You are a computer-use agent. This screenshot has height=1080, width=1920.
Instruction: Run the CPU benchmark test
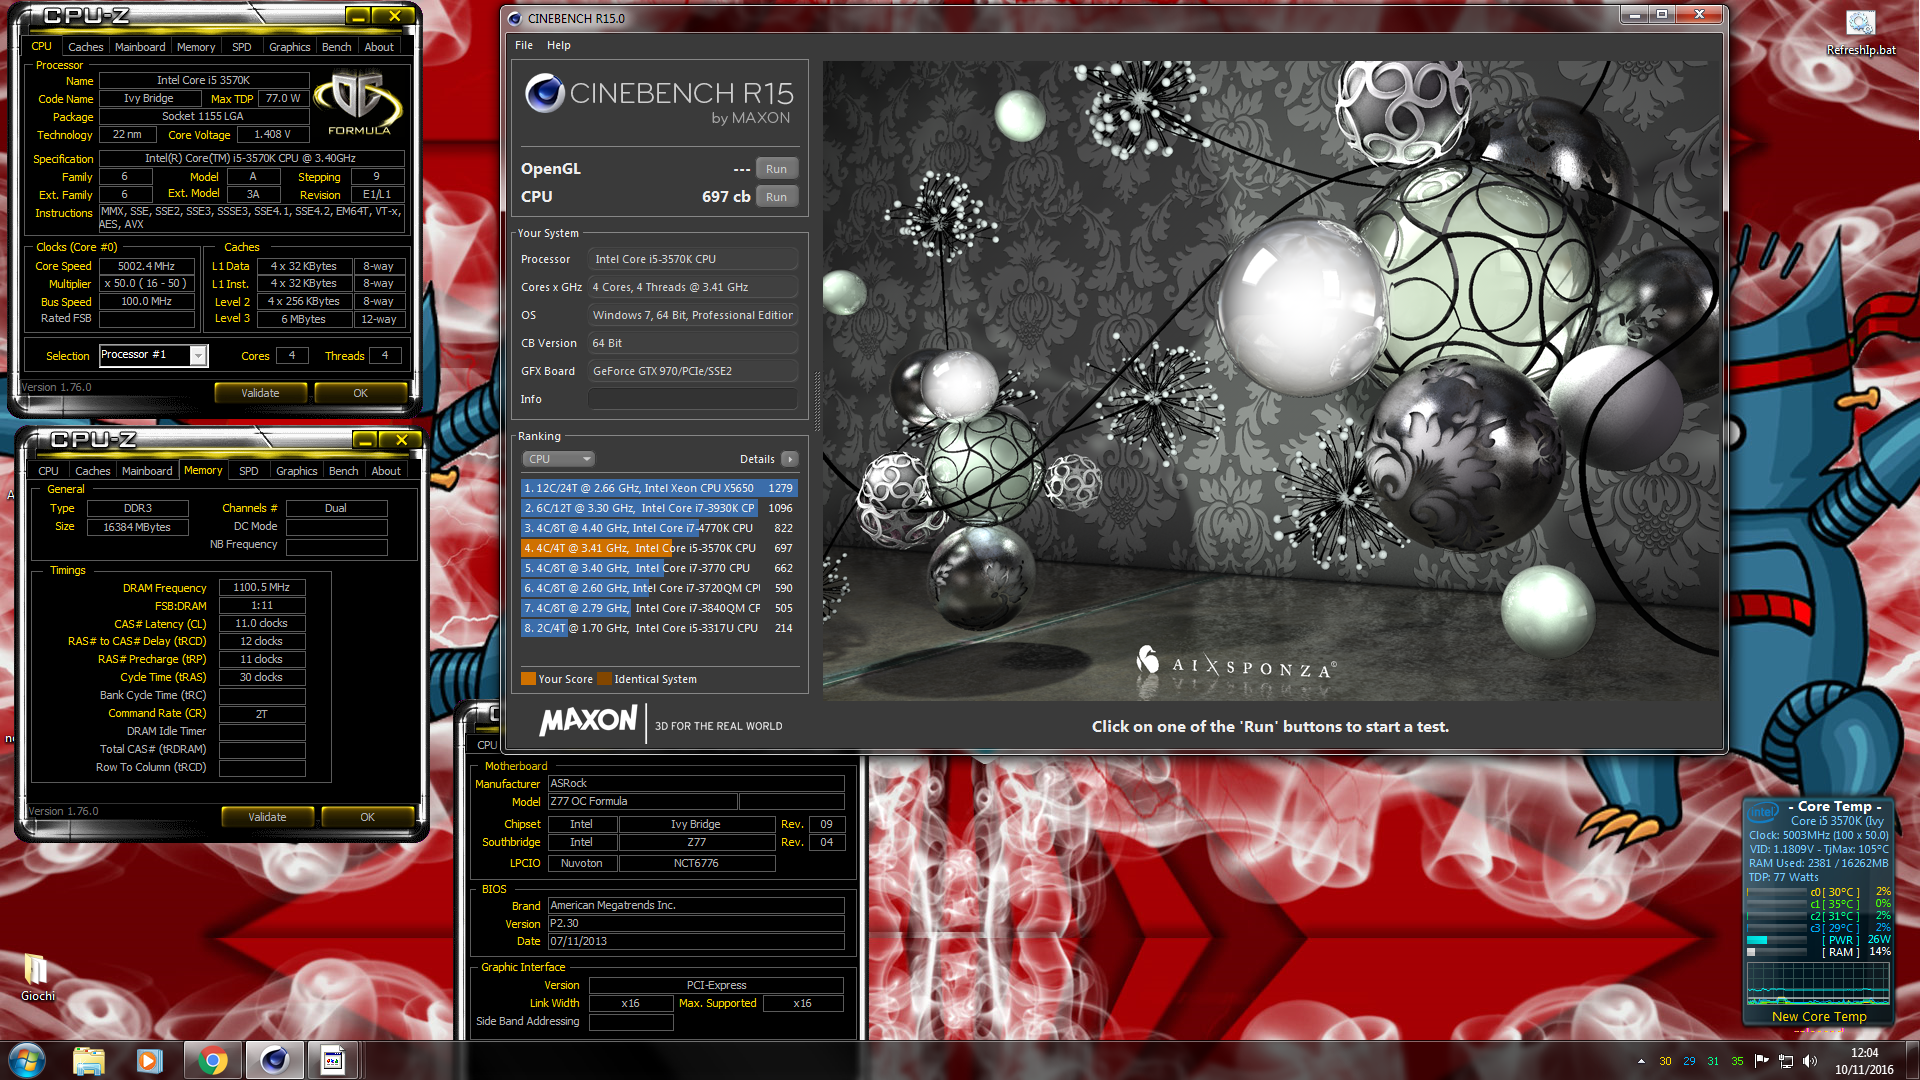click(776, 197)
